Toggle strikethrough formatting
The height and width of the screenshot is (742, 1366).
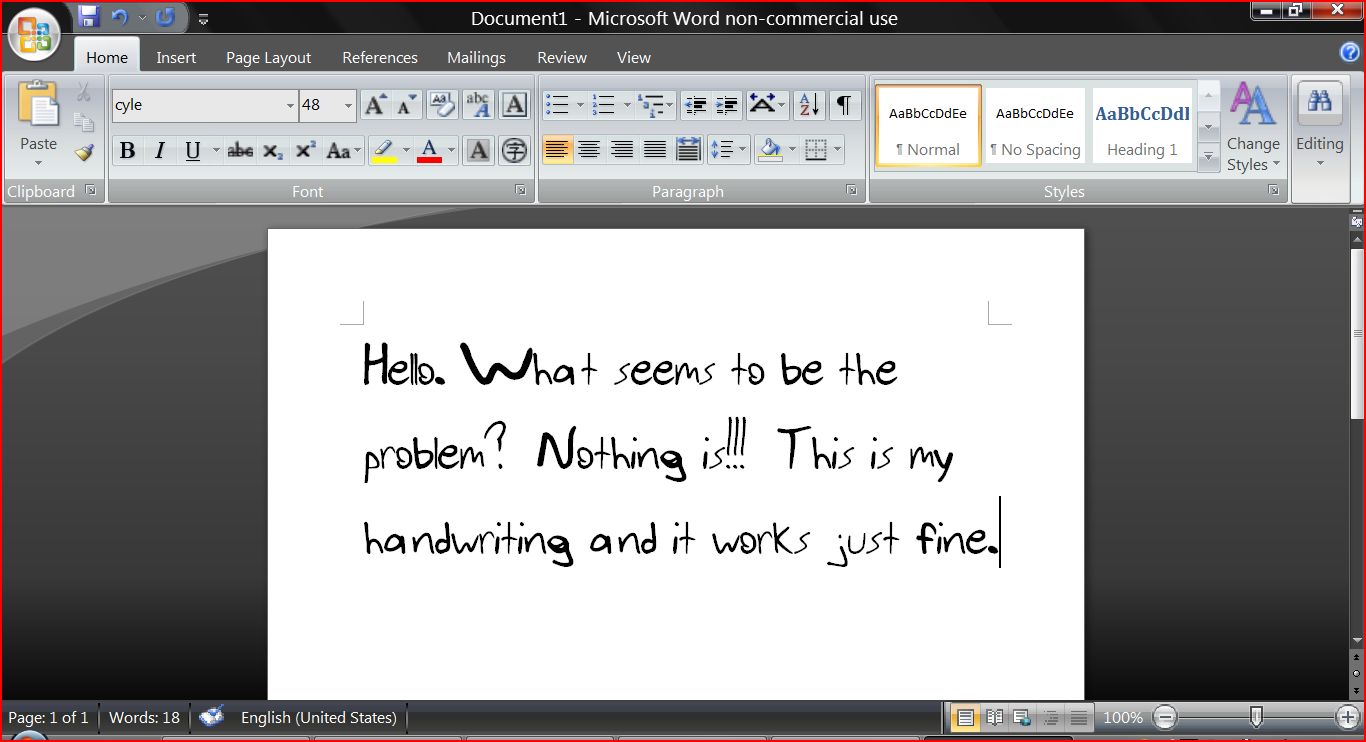[x=240, y=151]
